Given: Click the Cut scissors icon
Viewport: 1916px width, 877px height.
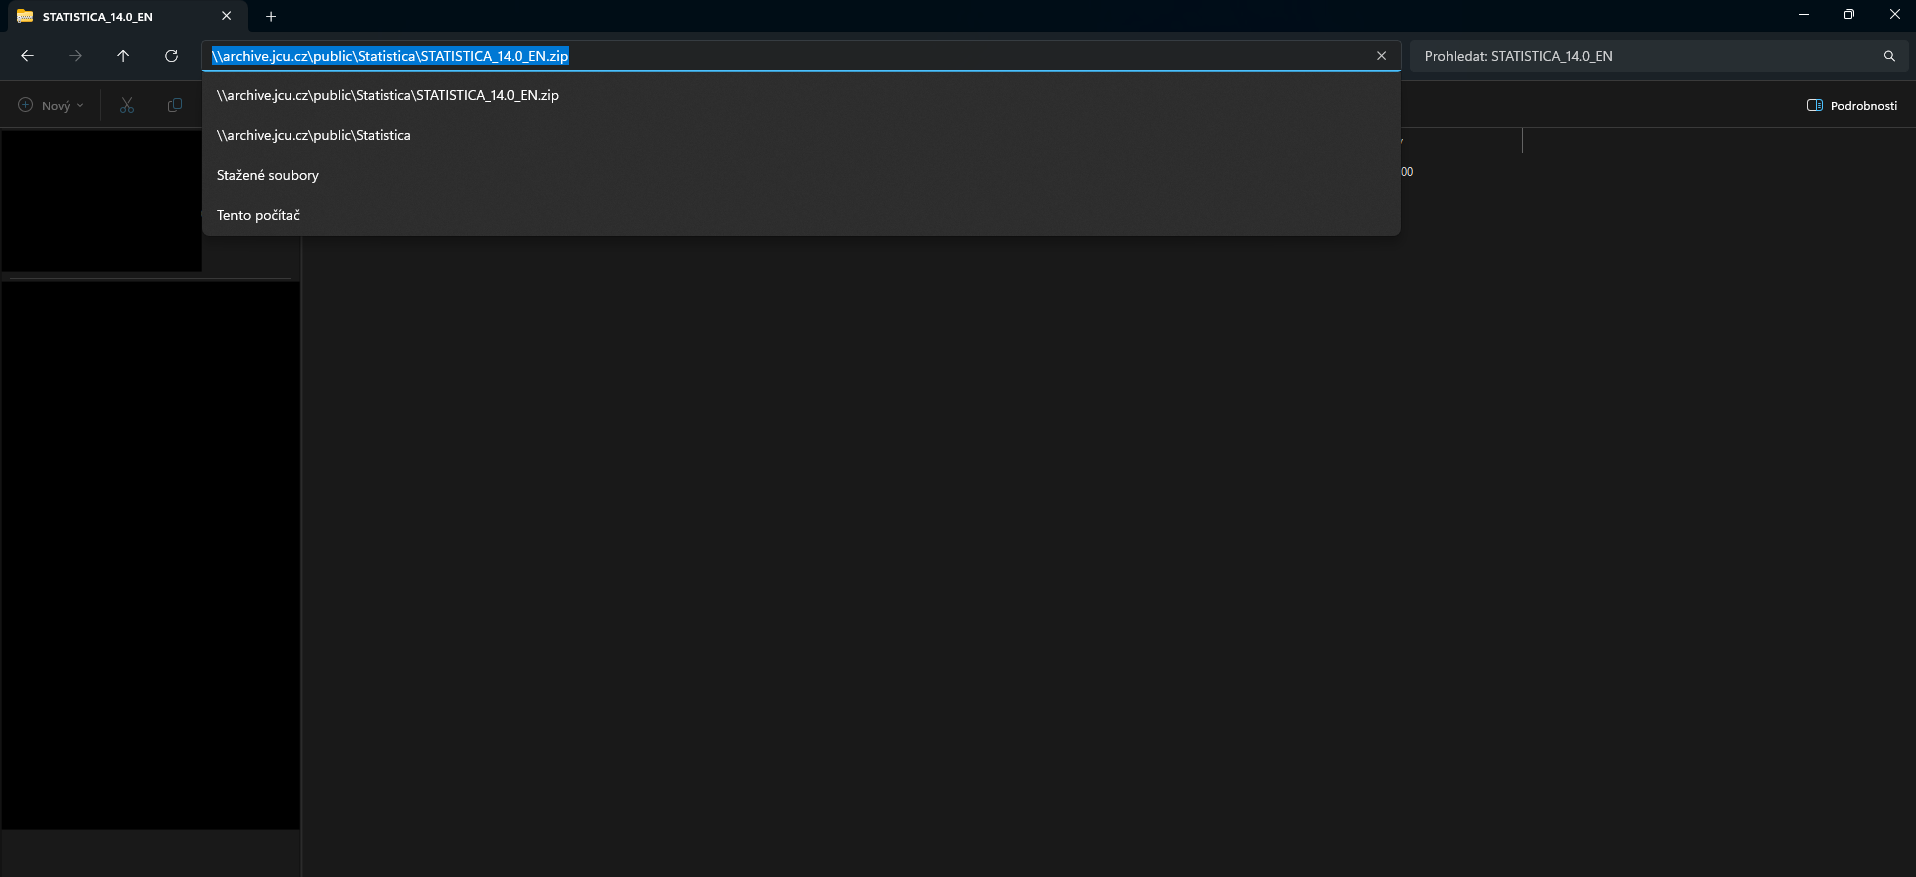Looking at the screenshot, I should pyautogui.click(x=127, y=105).
